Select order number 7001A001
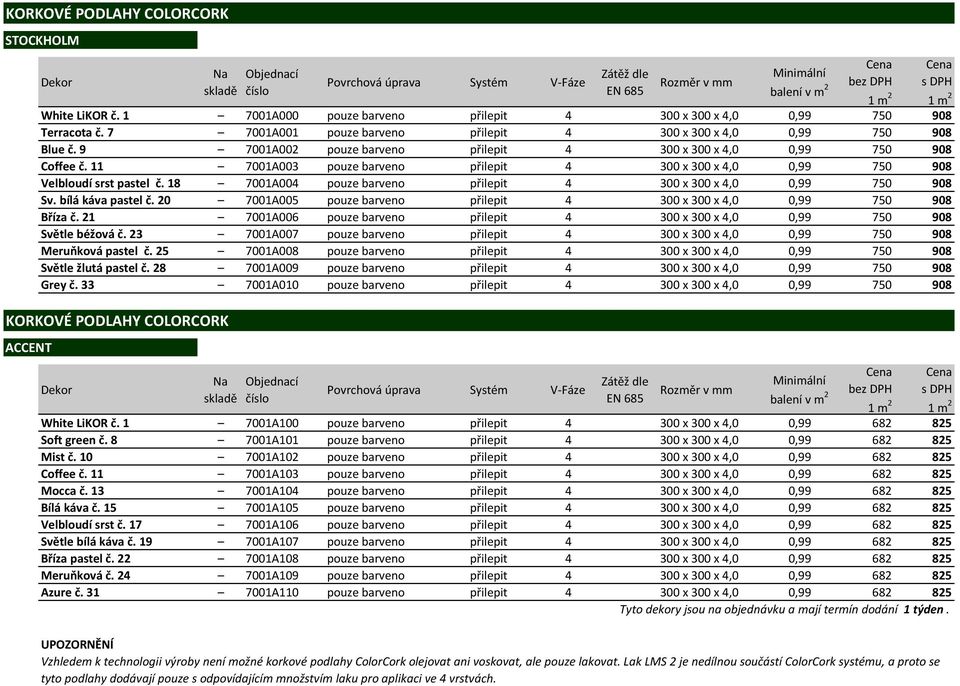Image resolution: width=960 pixels, height=686 pixels. [x=272, y=133]
